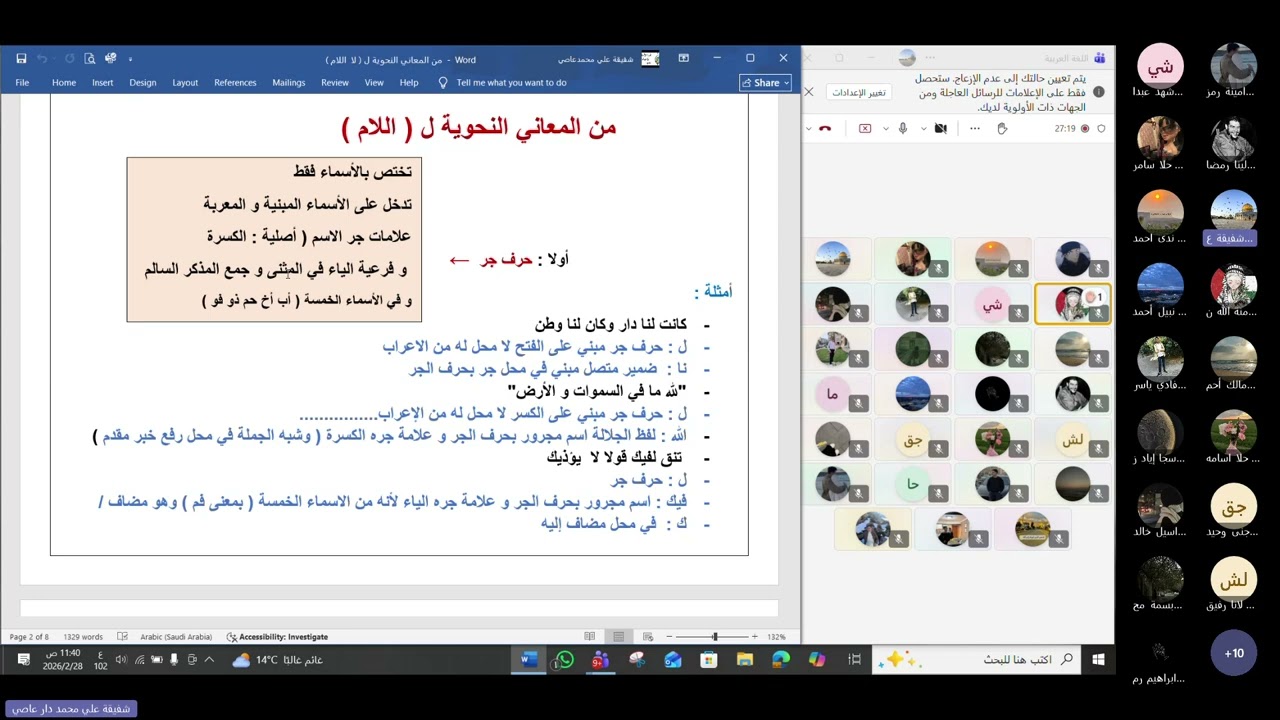The width and height of the screenshot is (1280, 720).
Task: Open Microsoft Store from the taskbar
Action: [709, 659]
